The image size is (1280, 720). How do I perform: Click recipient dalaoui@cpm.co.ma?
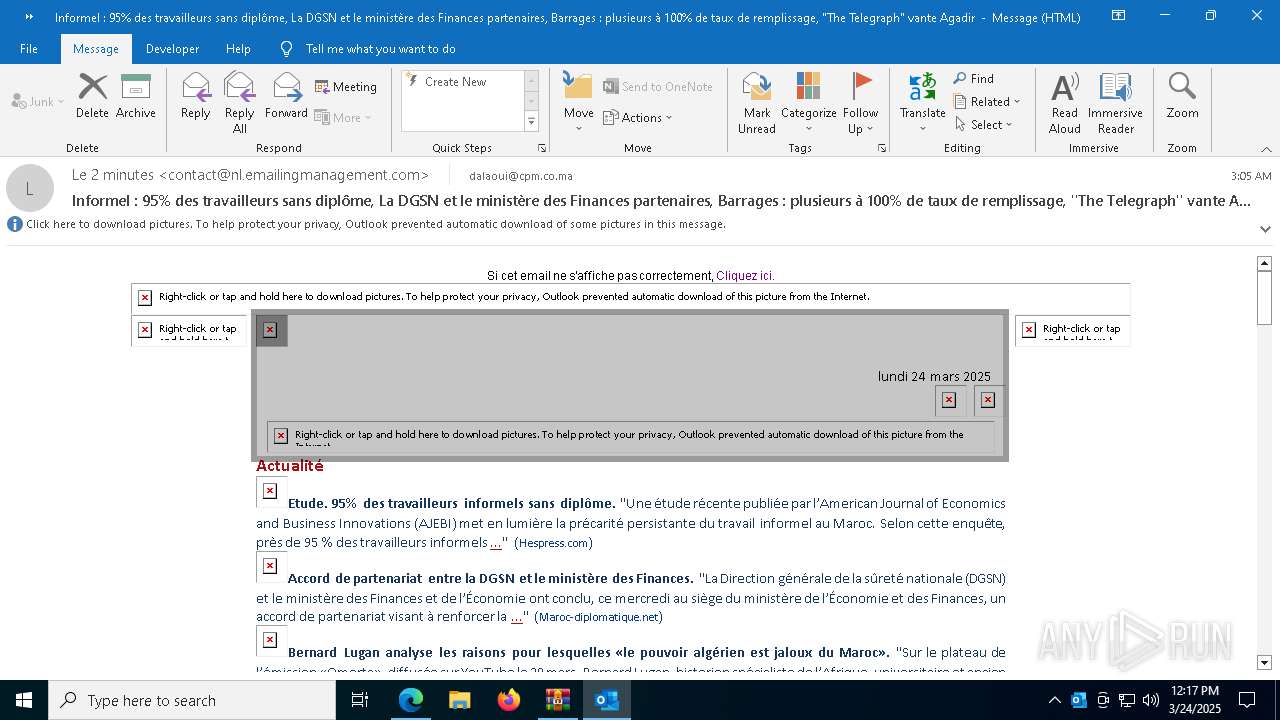click(x=520, y=176)
